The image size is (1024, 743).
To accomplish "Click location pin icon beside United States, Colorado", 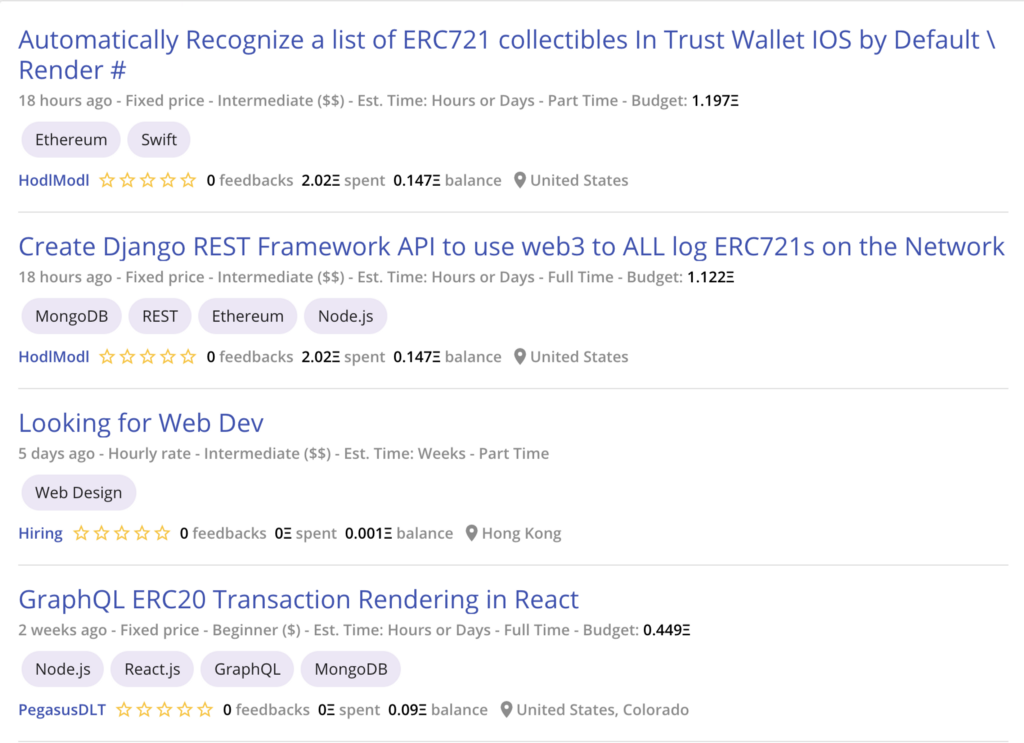I will click(507, 710).
